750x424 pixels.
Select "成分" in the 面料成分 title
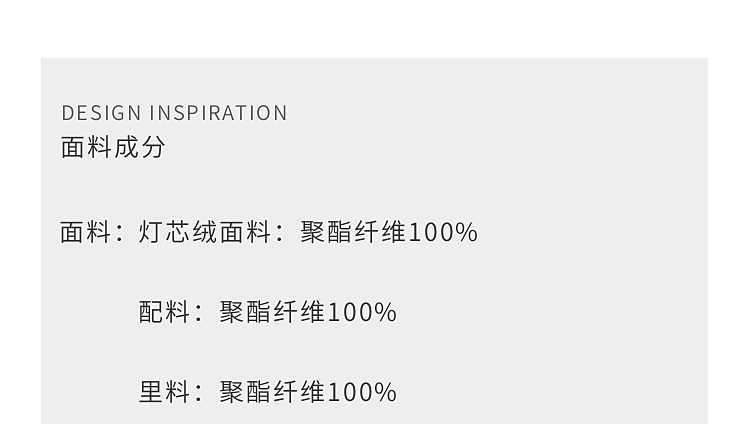point(140,148)
